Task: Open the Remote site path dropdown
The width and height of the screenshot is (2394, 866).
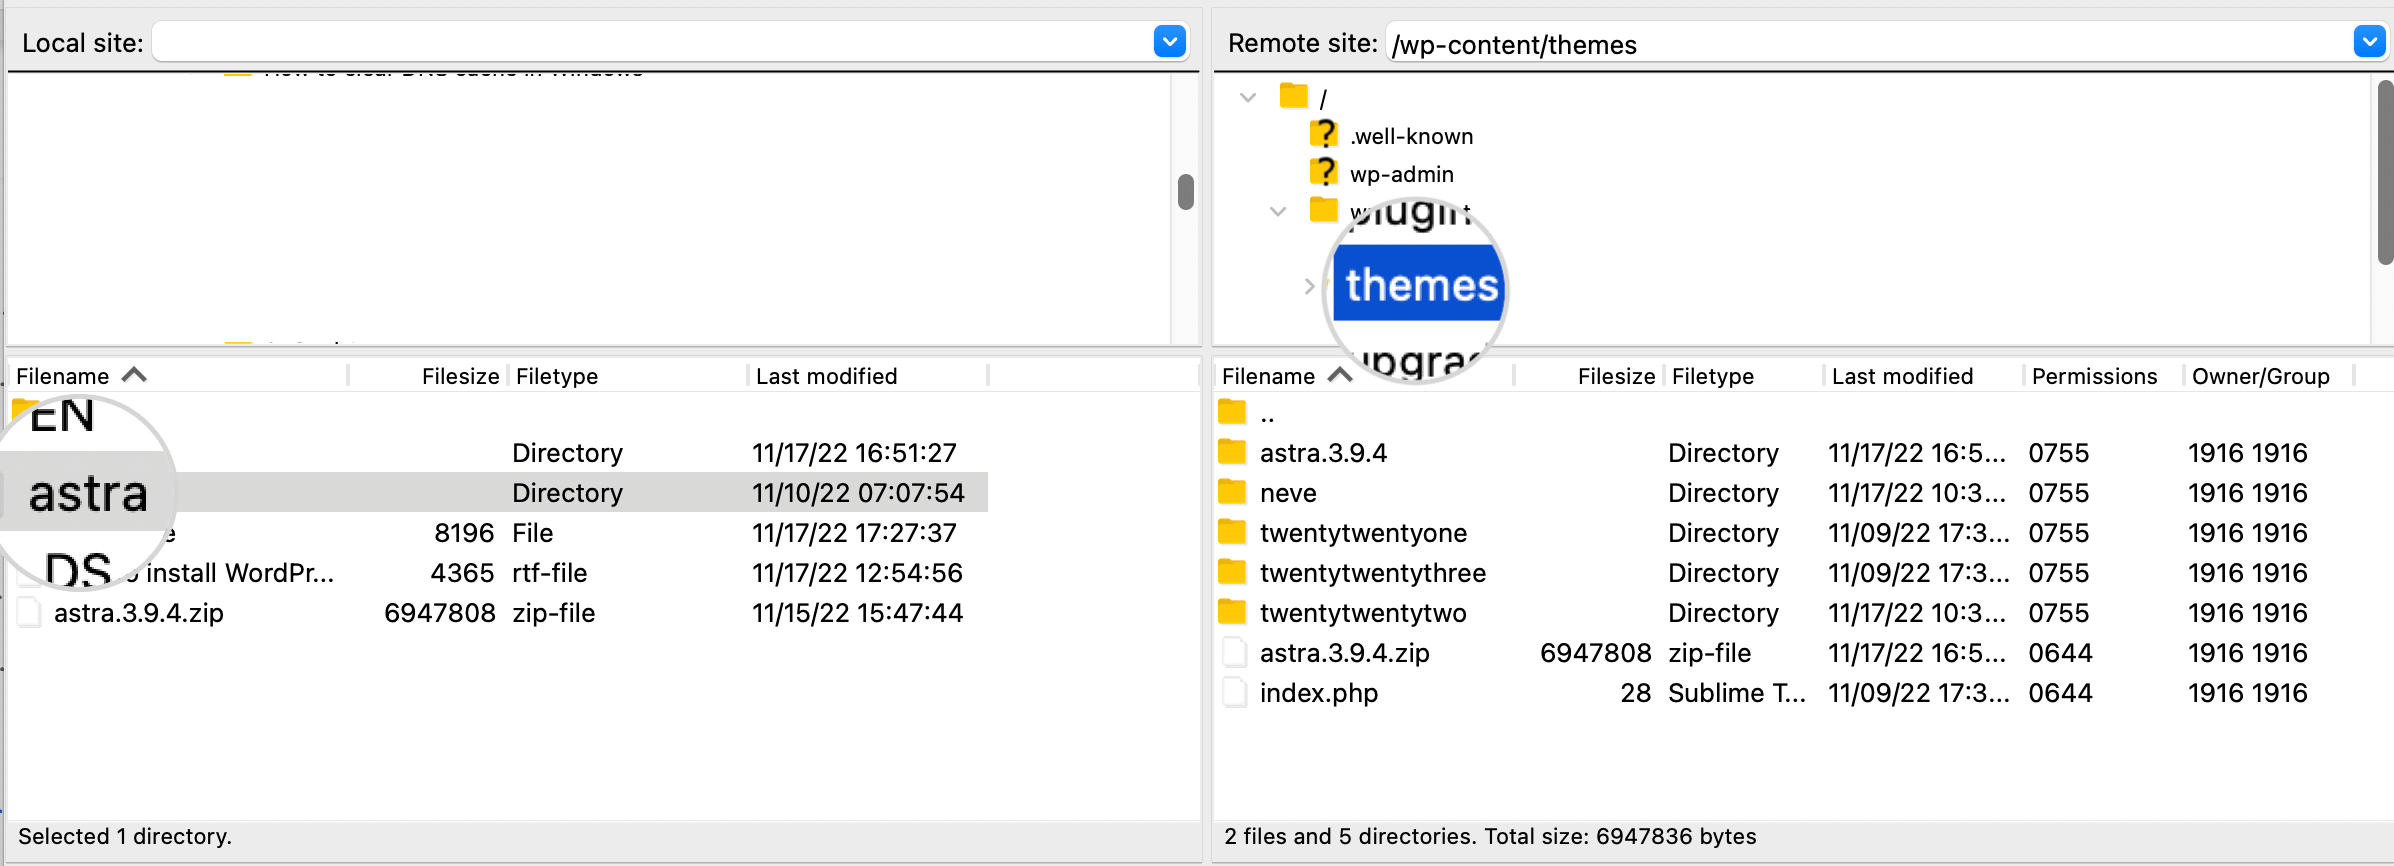Action: 2369,42
